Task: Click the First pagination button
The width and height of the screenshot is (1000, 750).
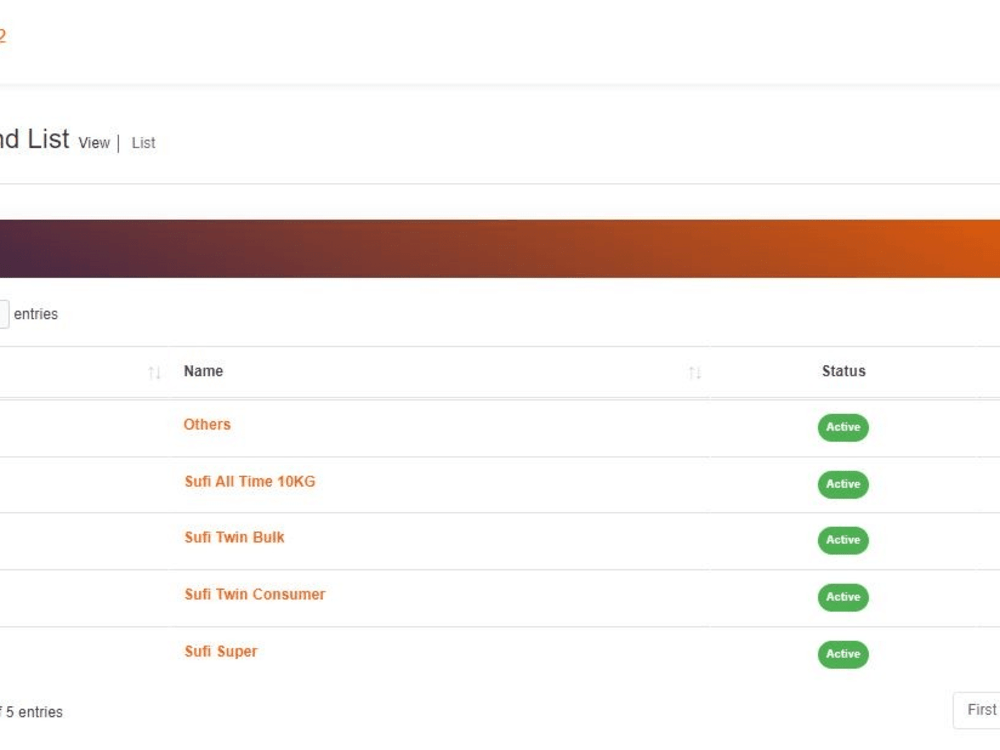Action: (x=981, y=709)
